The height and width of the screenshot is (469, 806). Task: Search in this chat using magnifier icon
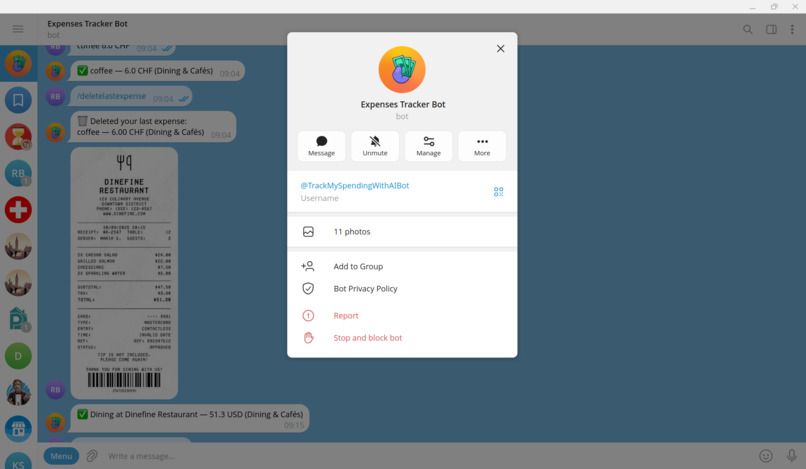tap(747, 29)
